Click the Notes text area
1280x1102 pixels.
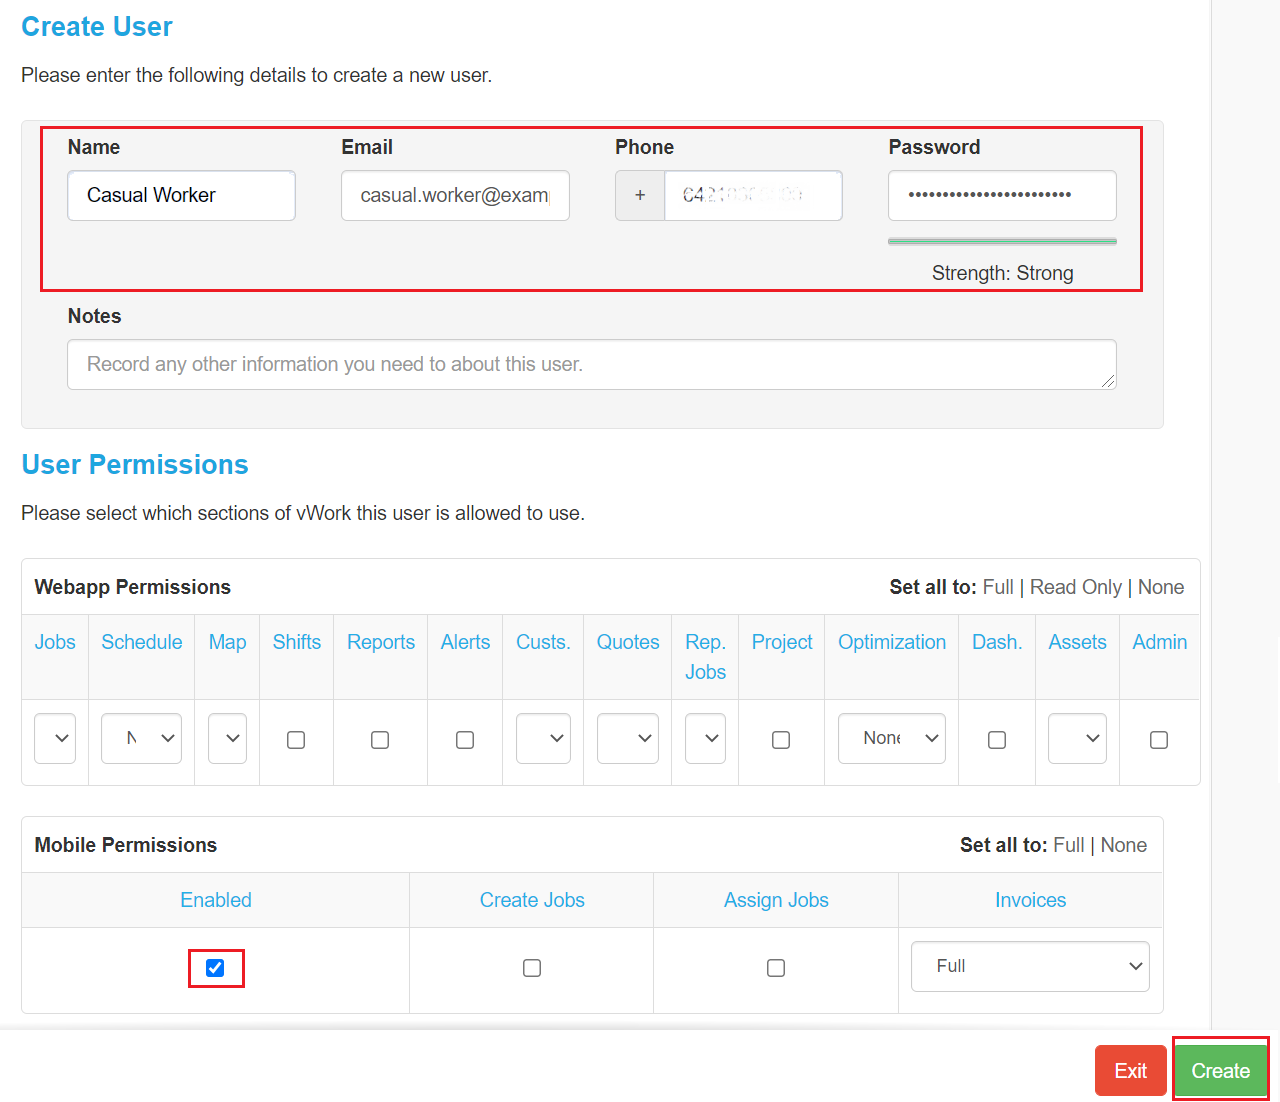click(x=591, y=364)
